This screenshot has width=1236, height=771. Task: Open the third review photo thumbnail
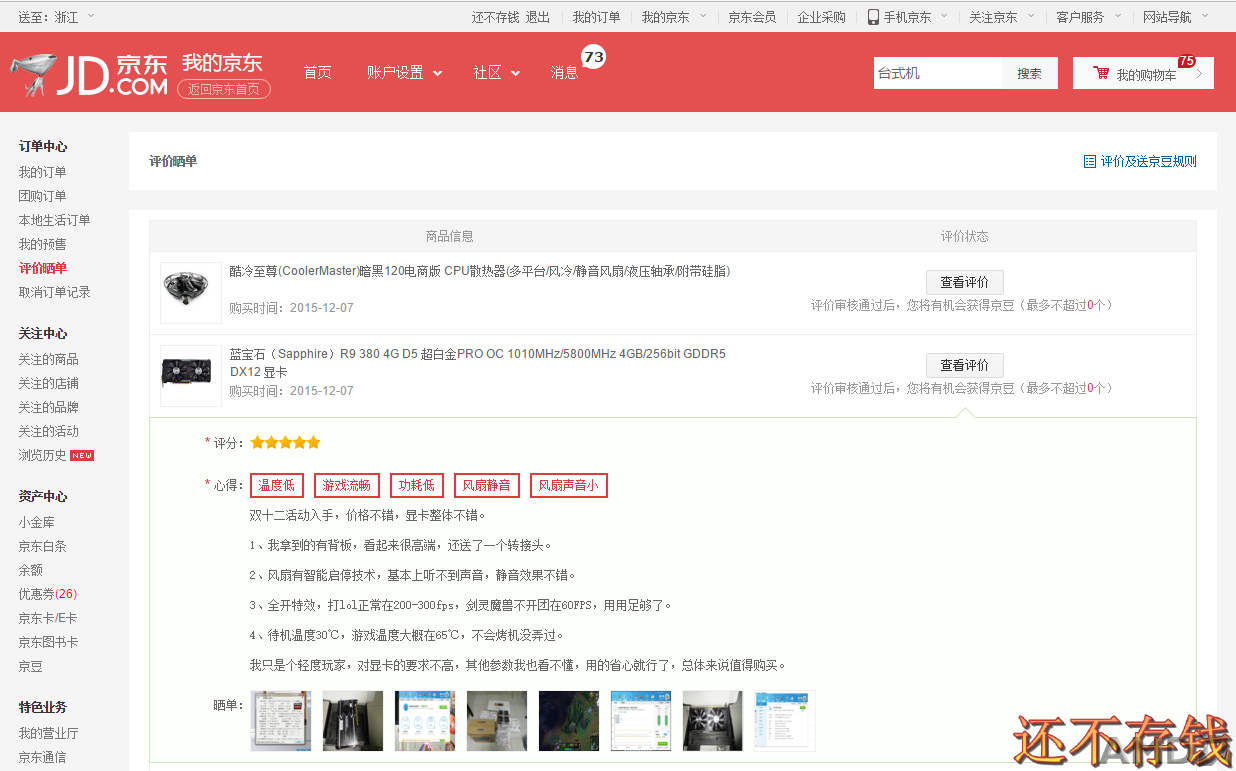tap(425, 721)
